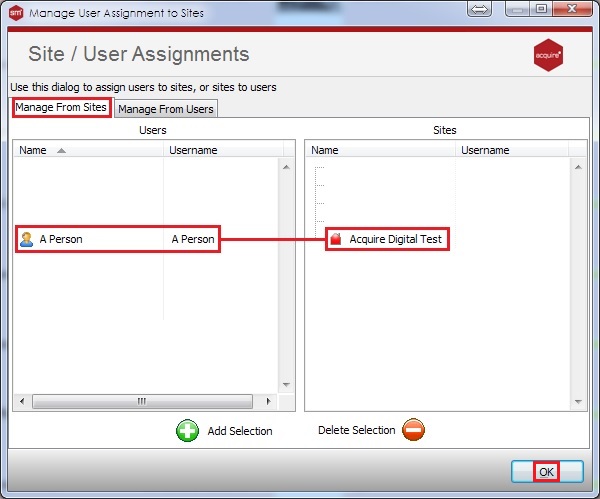The height and width of the screenshot is (499, 600).
Task: Click the Add Selection label
Action: (240, 431)
